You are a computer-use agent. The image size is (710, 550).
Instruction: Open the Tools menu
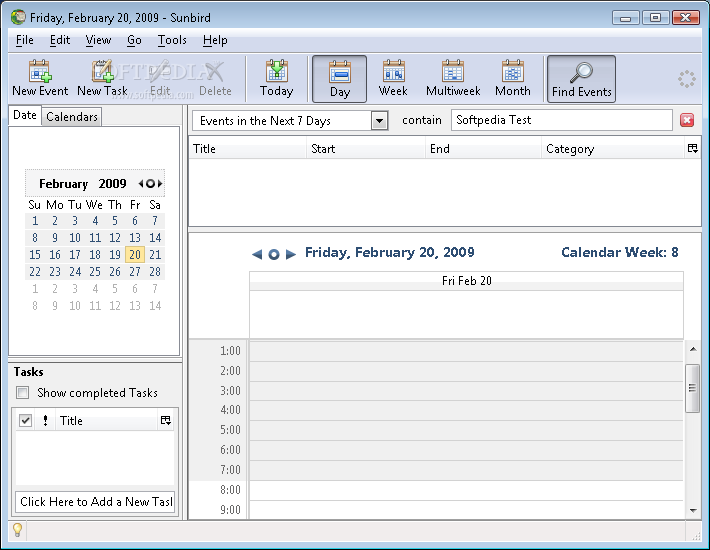[172, 40]
